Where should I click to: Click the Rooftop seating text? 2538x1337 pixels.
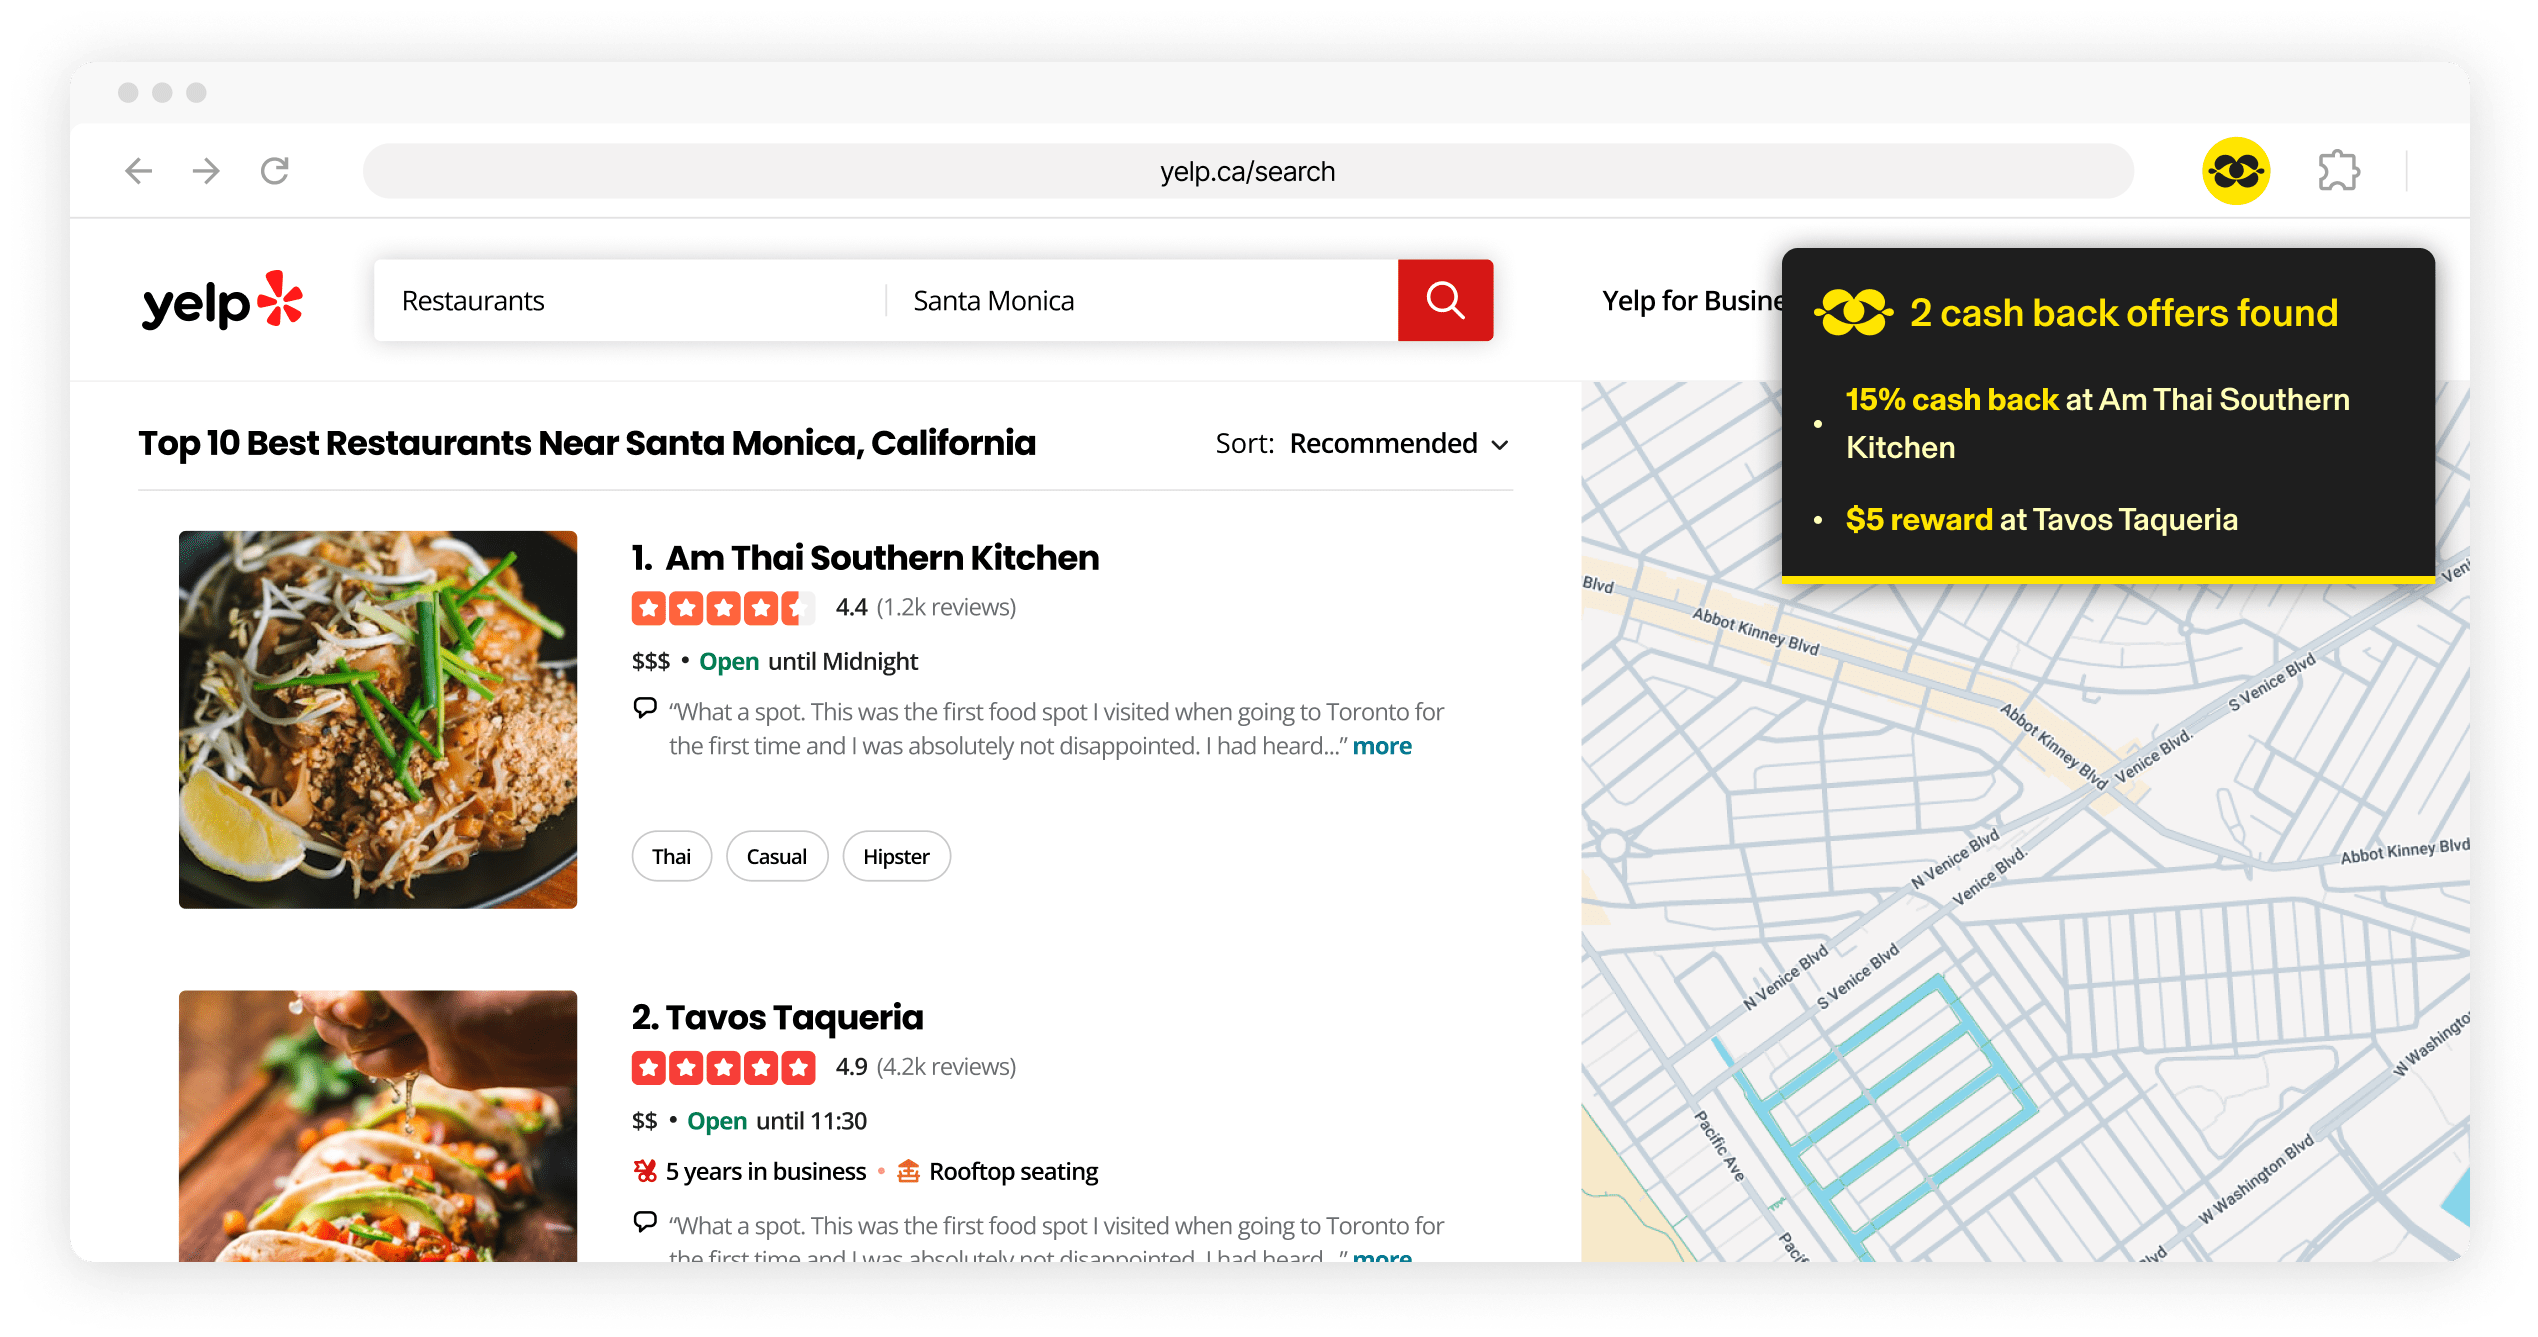(1013, 1171)
